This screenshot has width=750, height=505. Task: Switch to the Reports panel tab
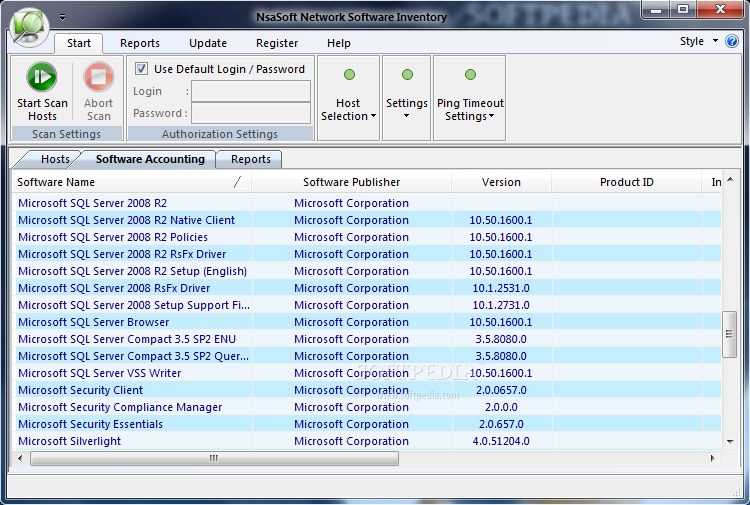point(251,159)
